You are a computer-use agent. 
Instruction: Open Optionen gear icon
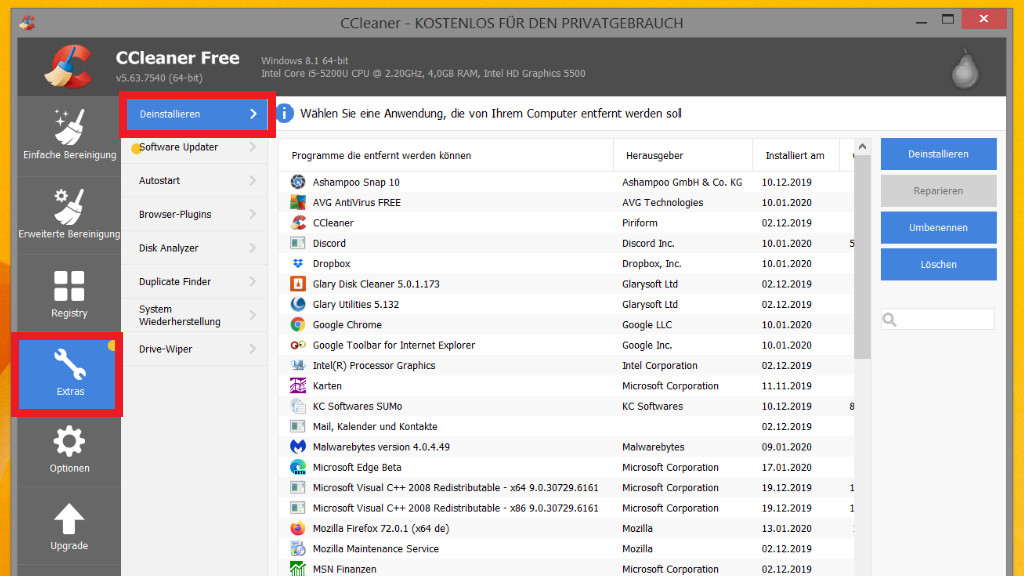point(69,441)
